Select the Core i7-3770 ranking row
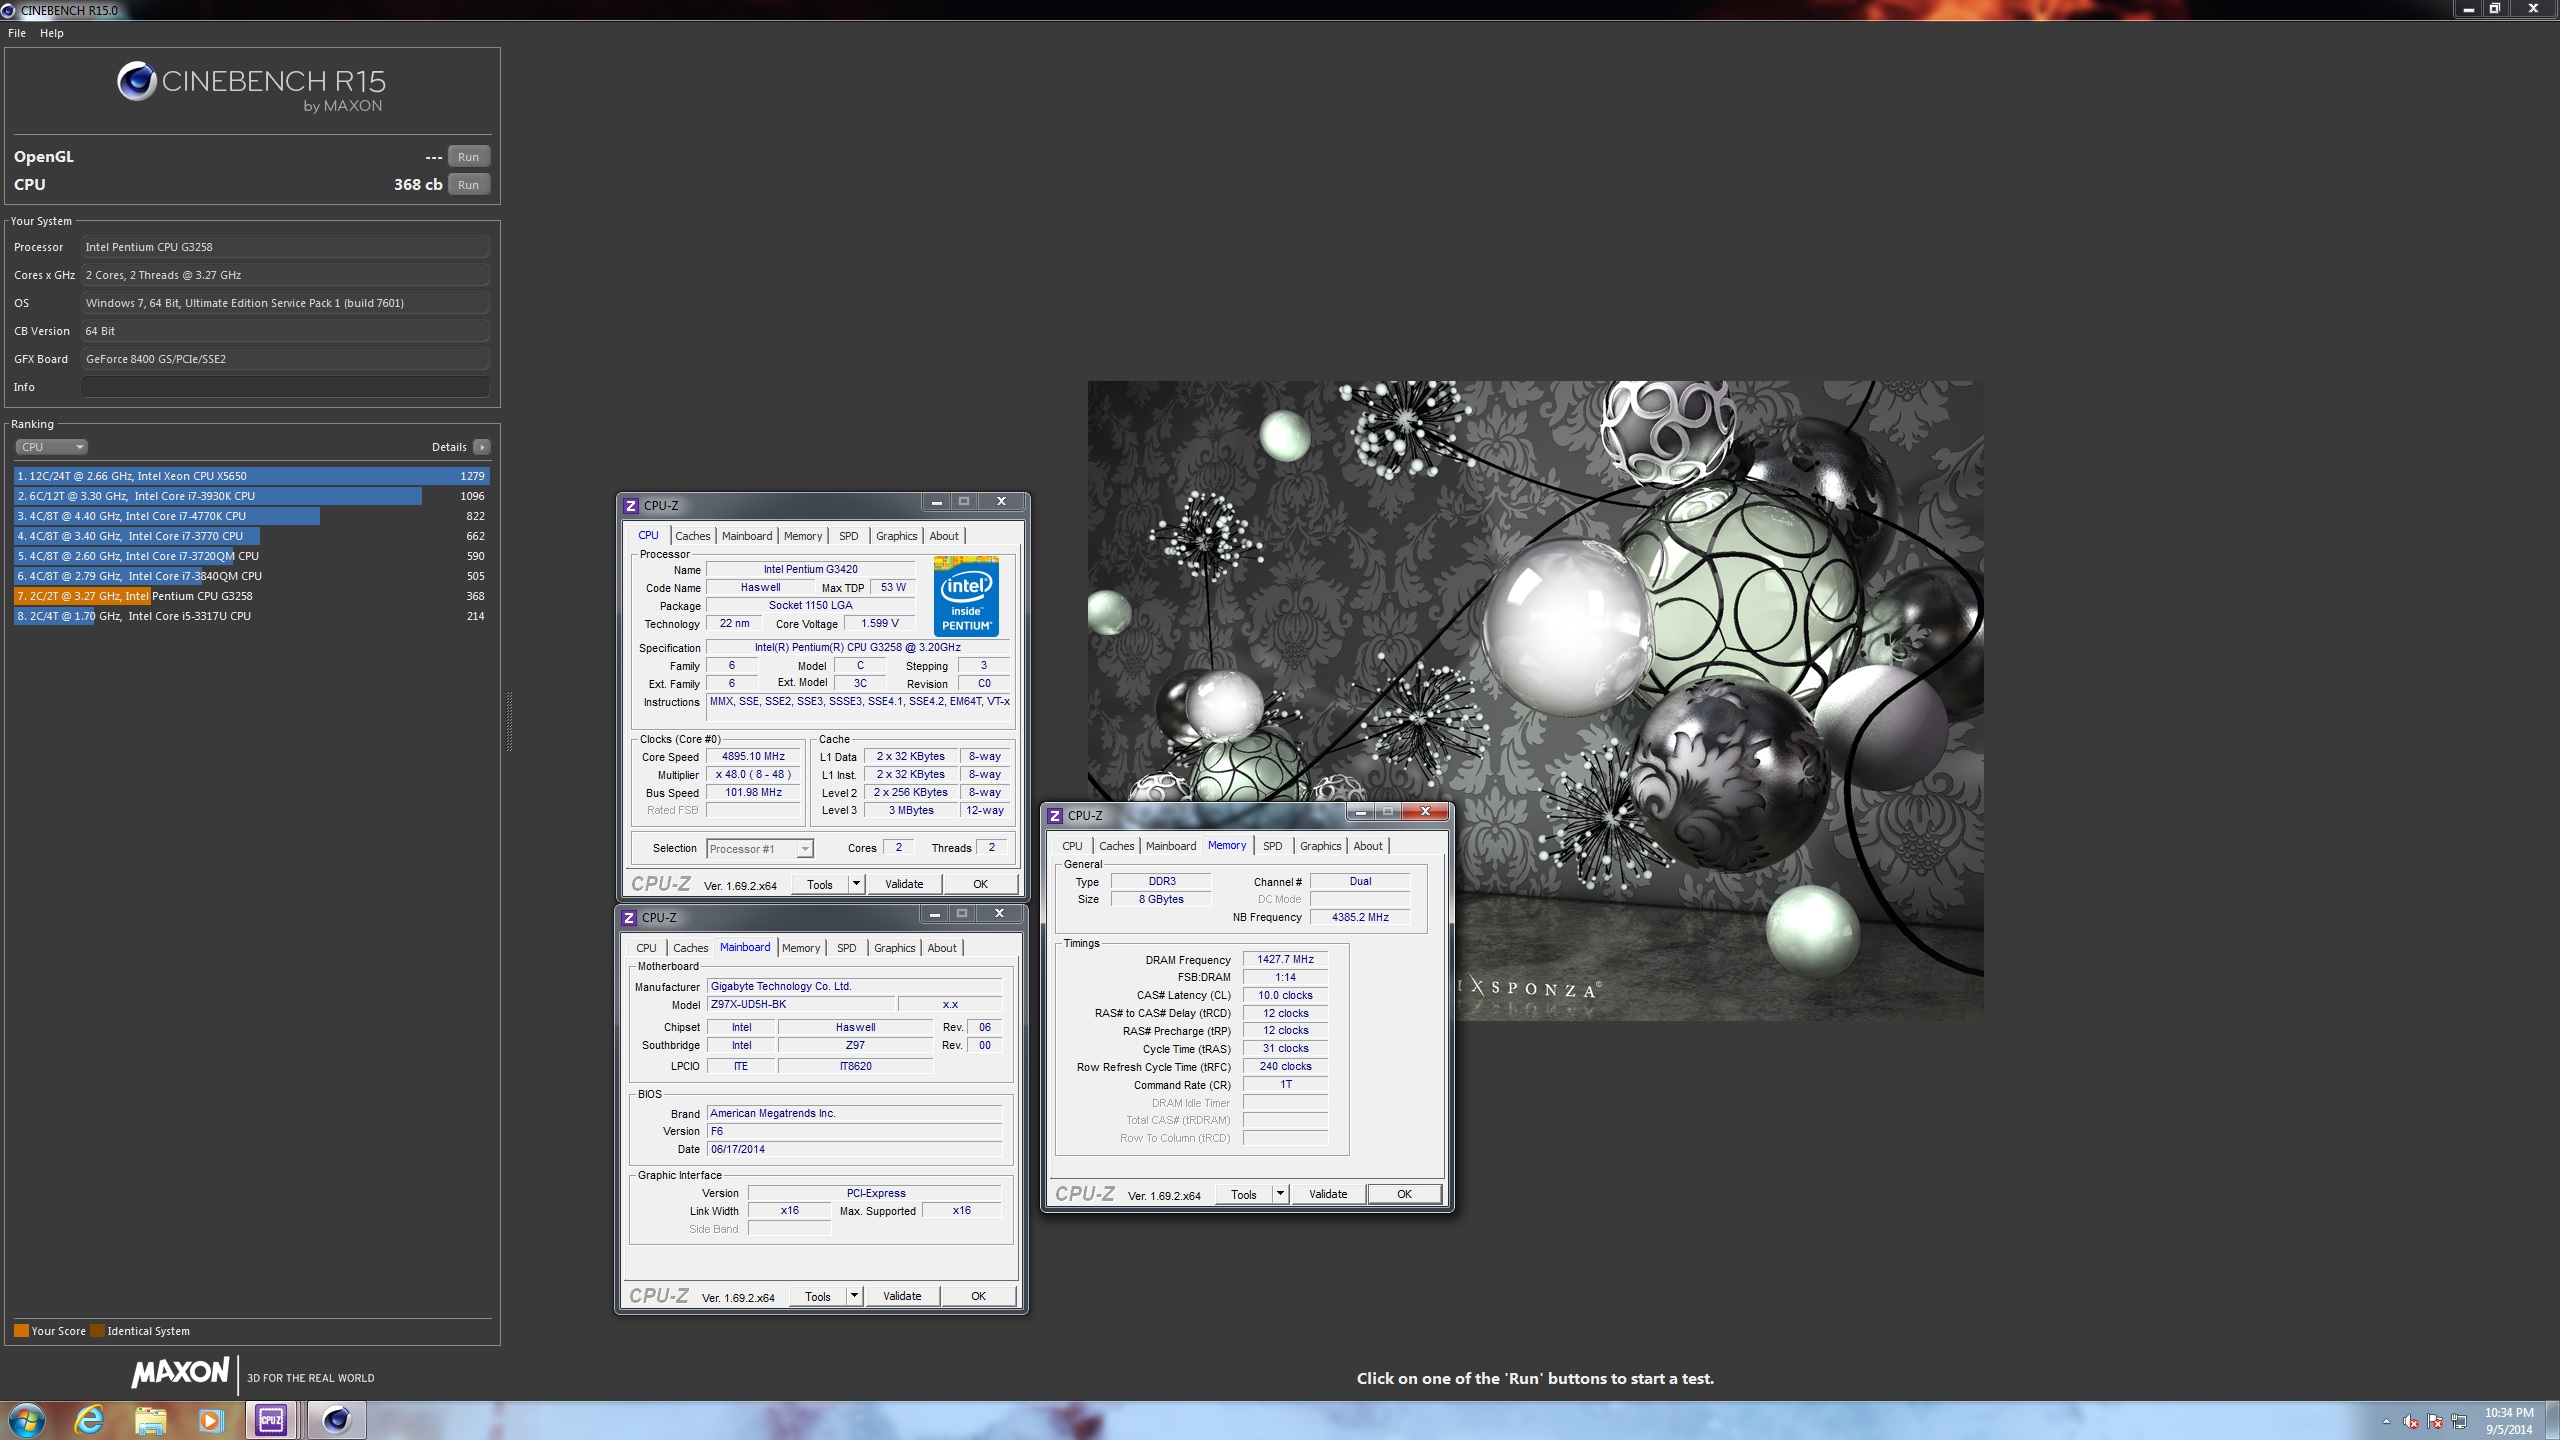Viewport: 2560px width, 1440px height. point(251,536)
